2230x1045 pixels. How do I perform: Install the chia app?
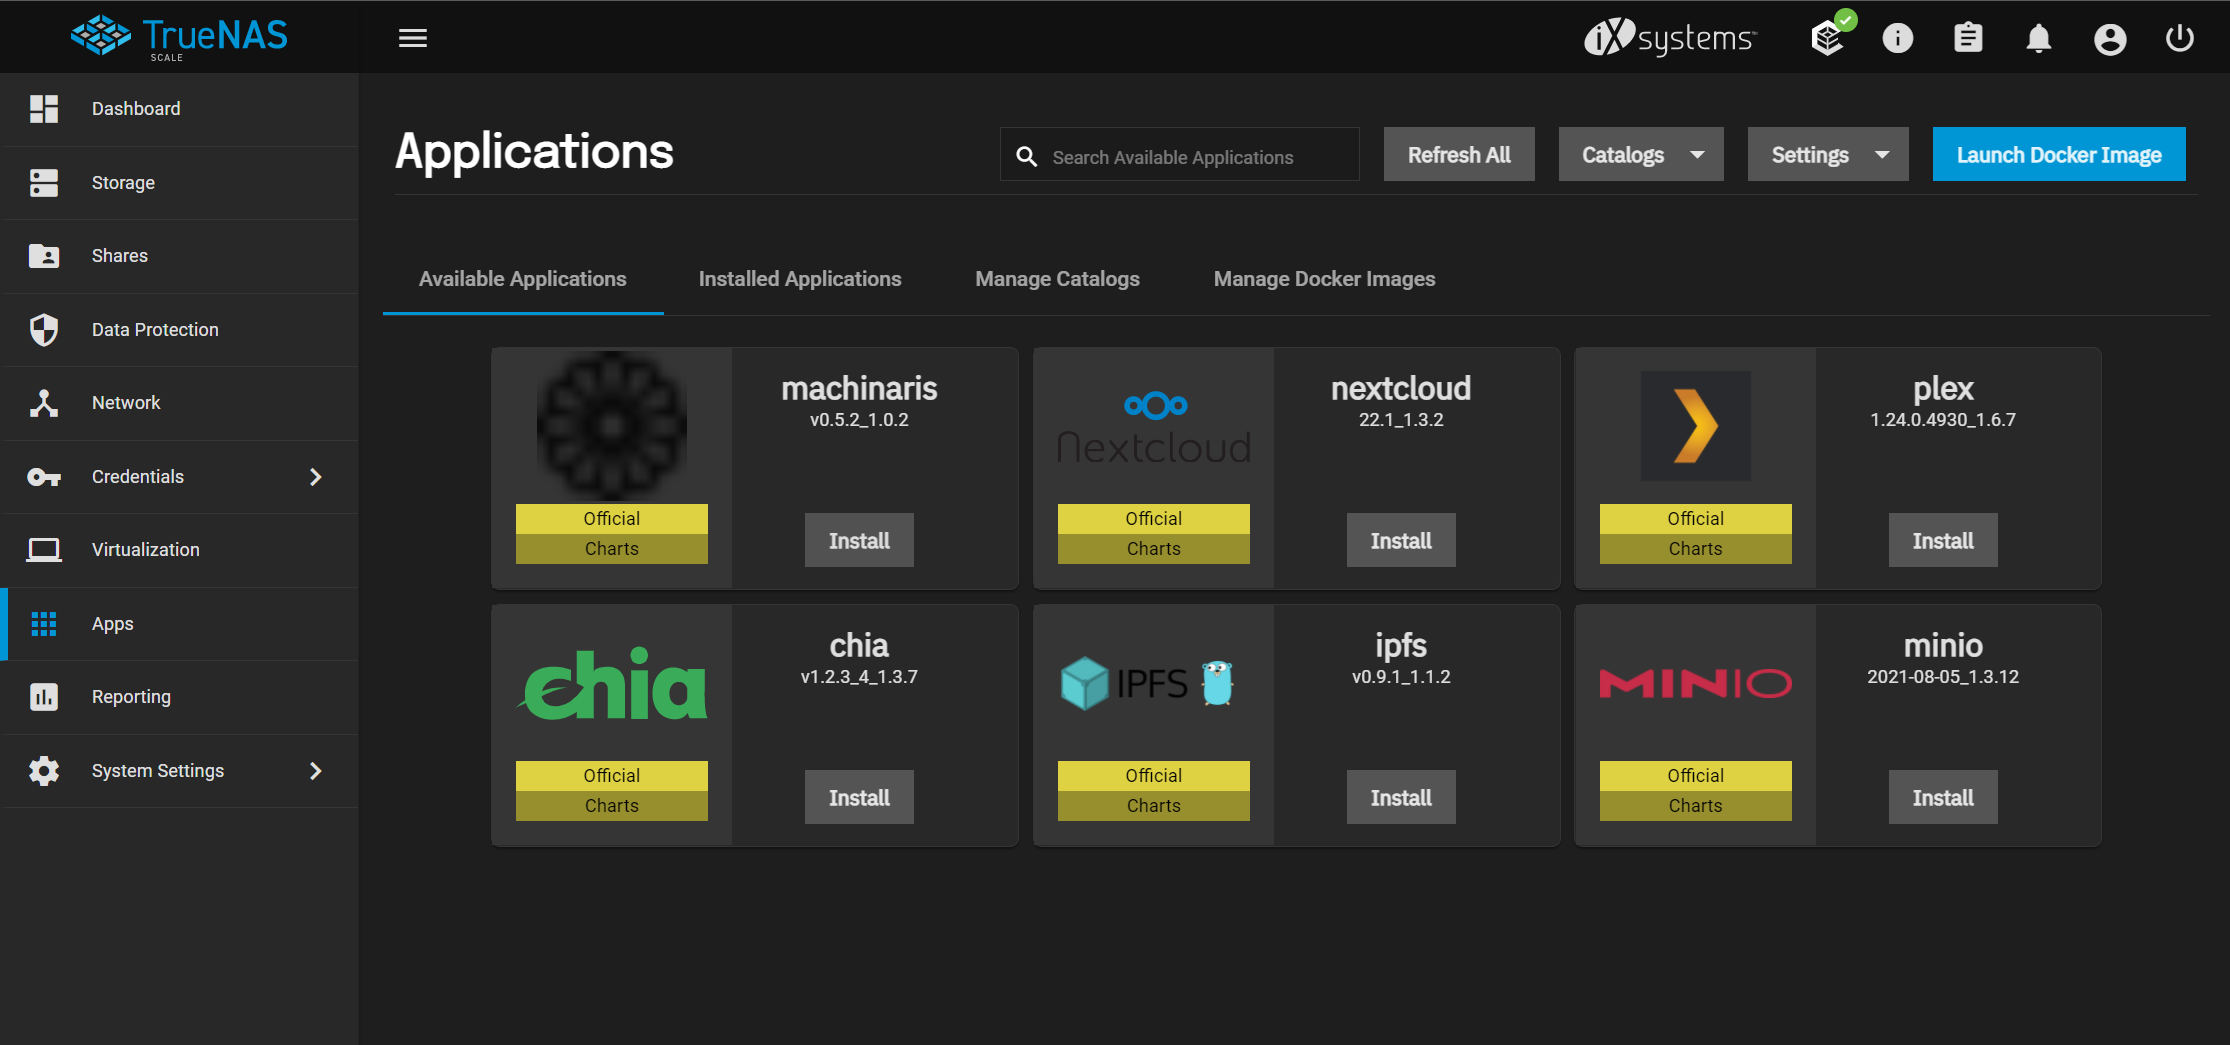859,797
